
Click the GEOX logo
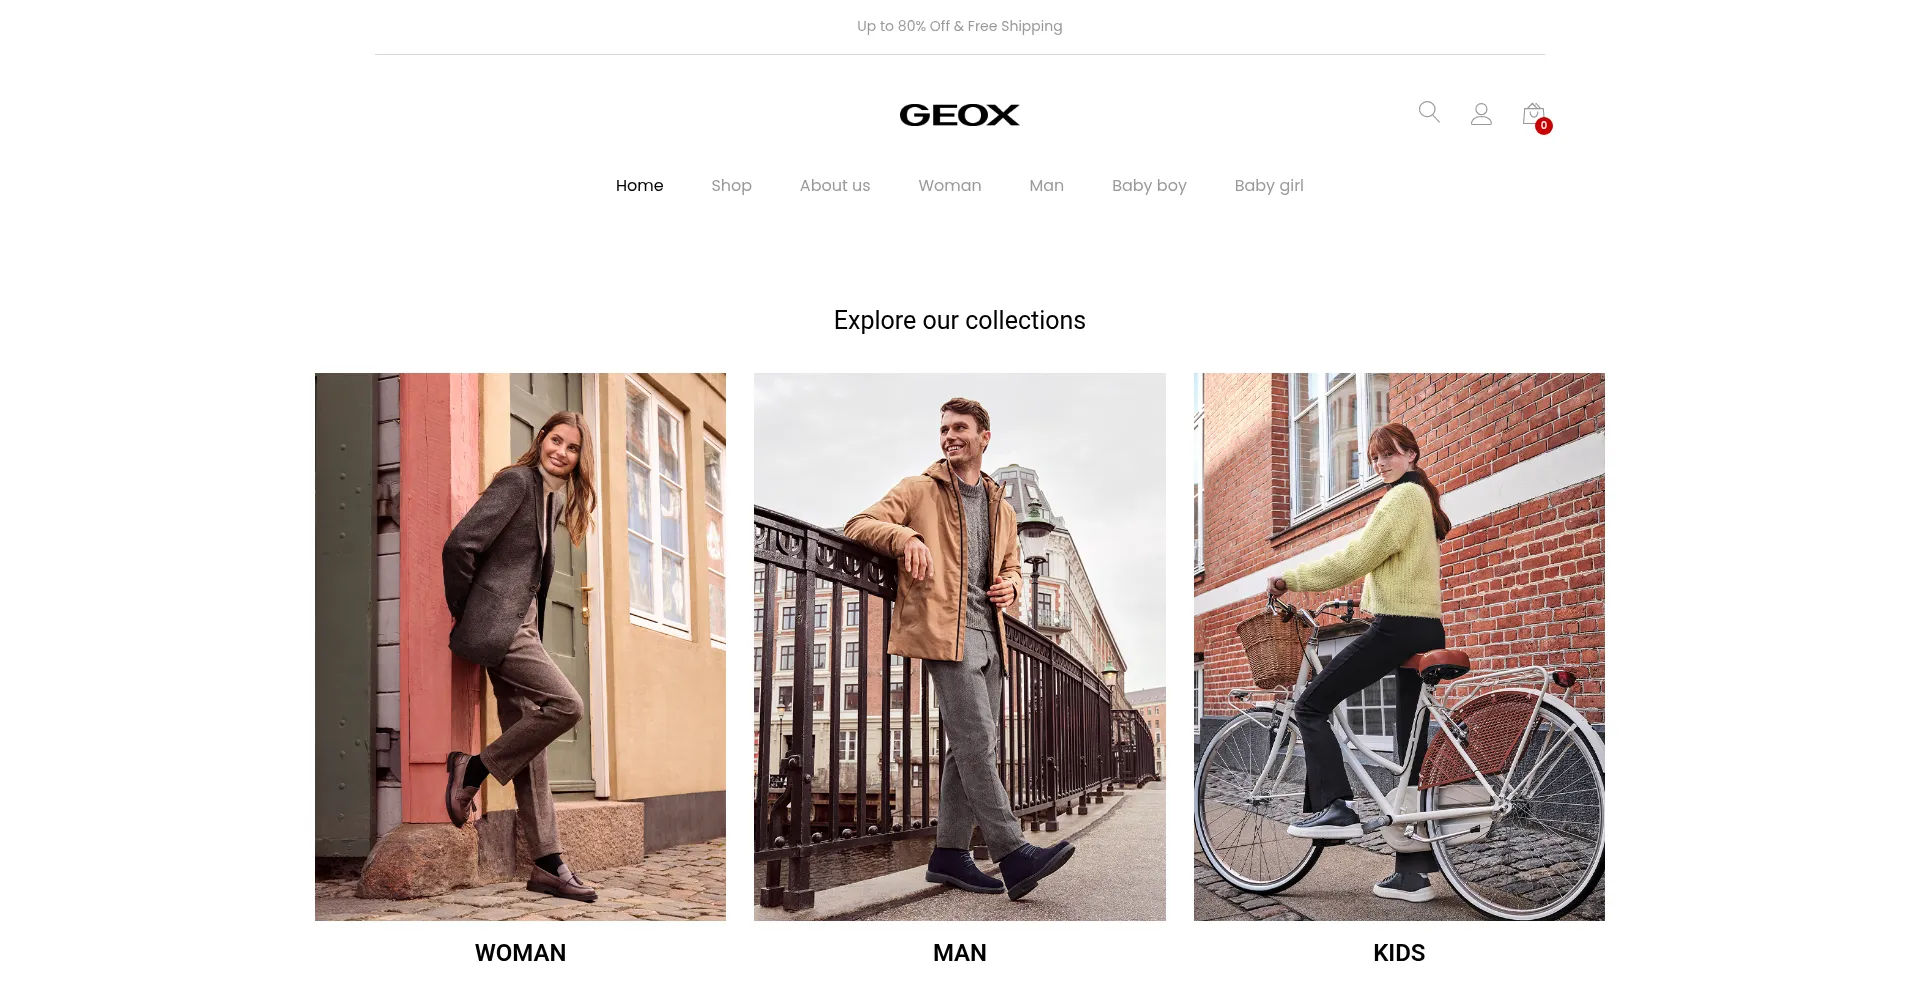959,115
